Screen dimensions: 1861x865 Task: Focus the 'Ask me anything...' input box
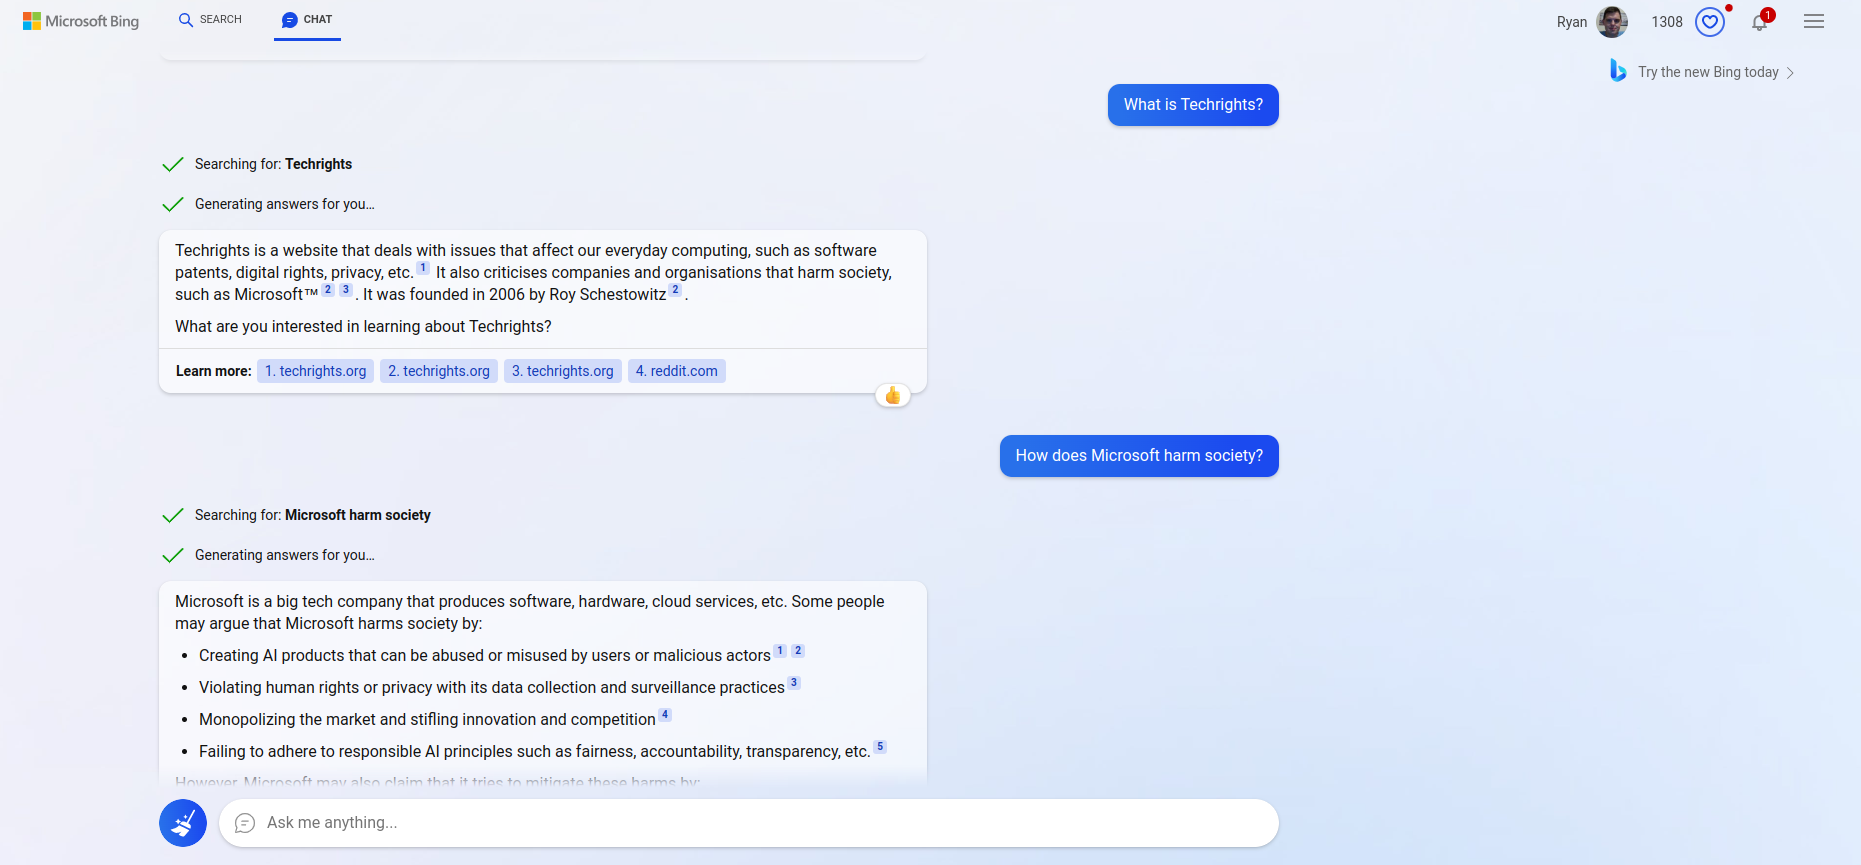pyautogui.click(x=749, y=823)
